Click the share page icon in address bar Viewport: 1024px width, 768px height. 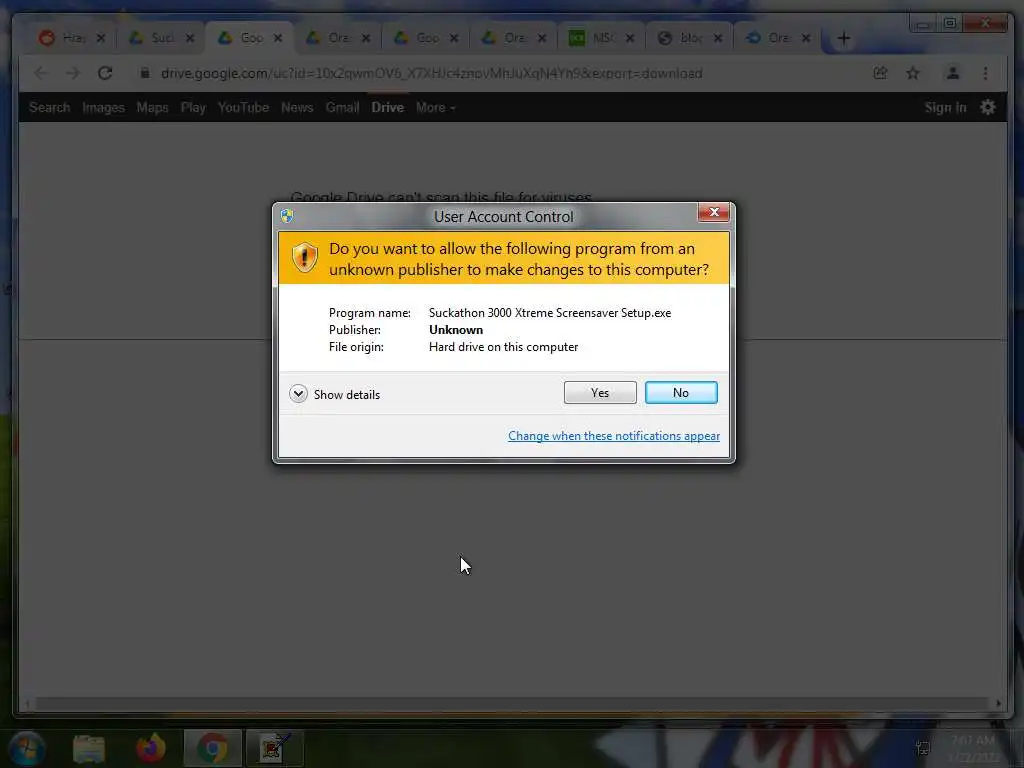tap(880, 73)
